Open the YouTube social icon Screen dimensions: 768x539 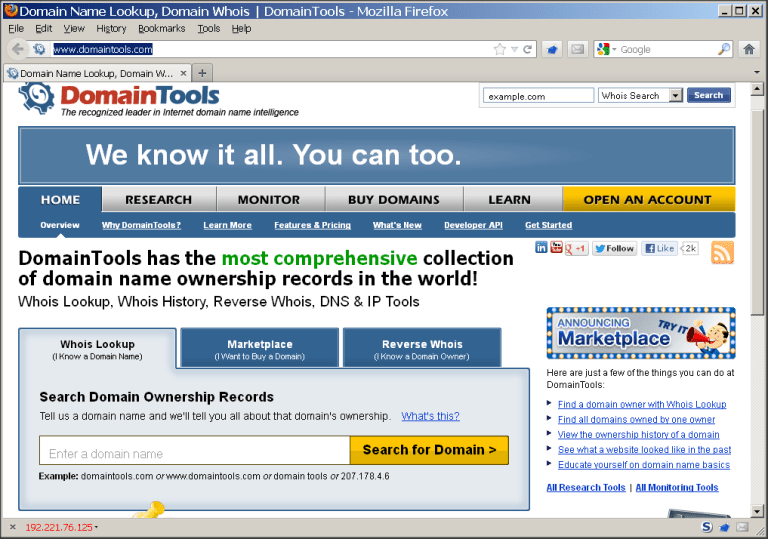click(x=556, y=247)
